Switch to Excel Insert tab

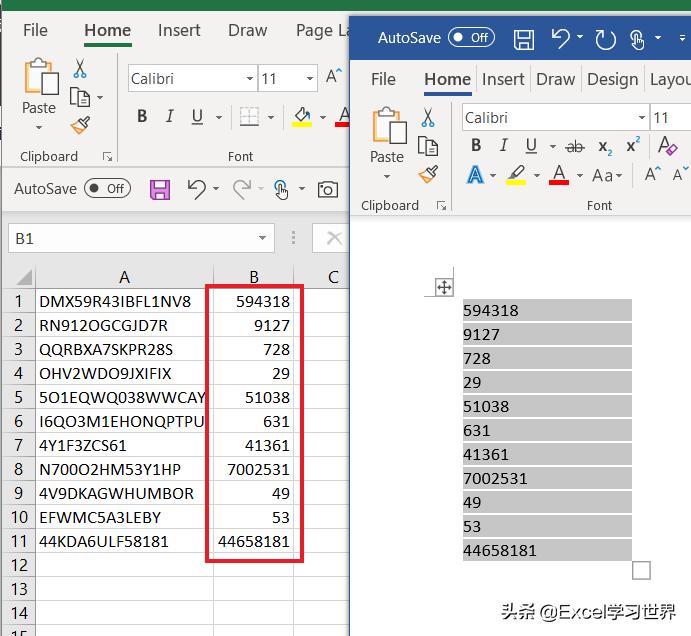coord(179,30)
